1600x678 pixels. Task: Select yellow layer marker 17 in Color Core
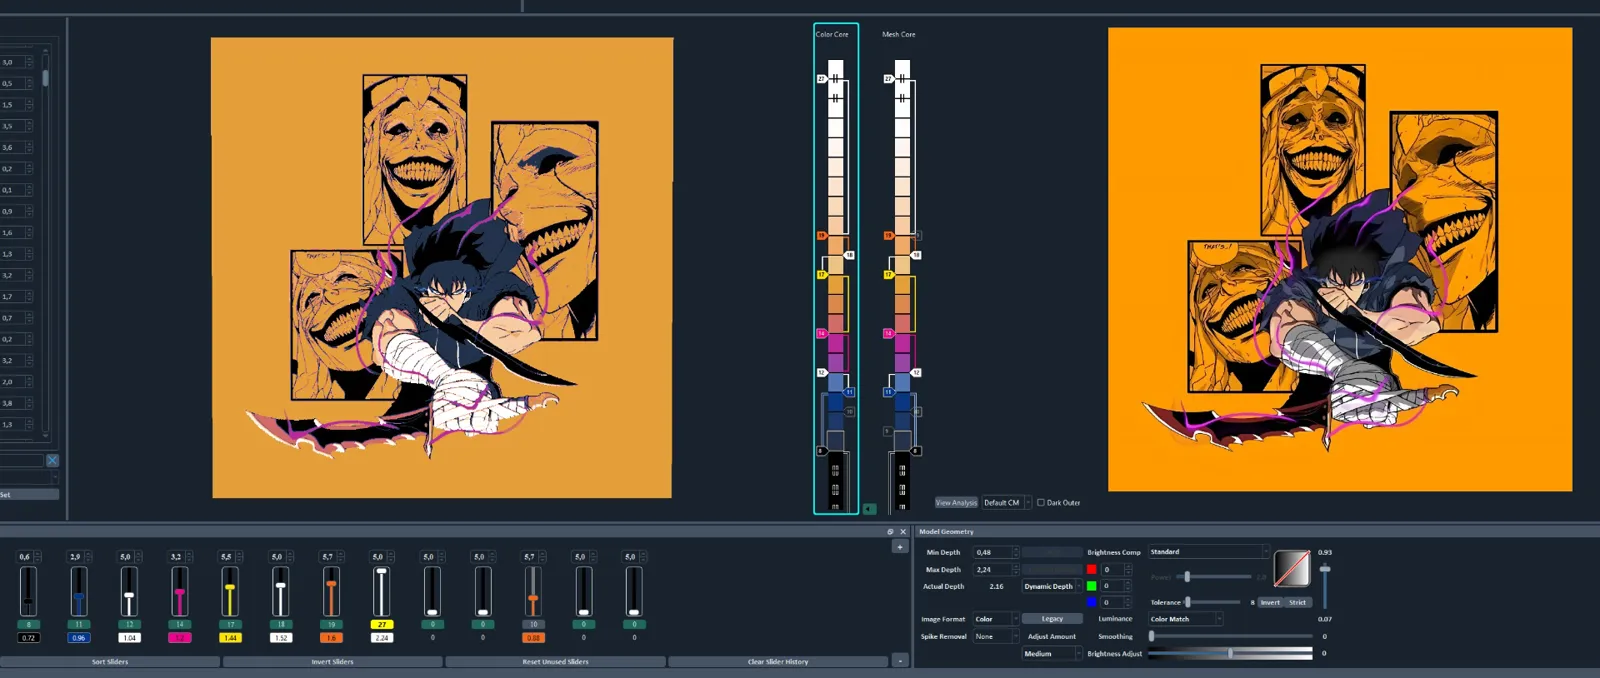pos(822,275)
